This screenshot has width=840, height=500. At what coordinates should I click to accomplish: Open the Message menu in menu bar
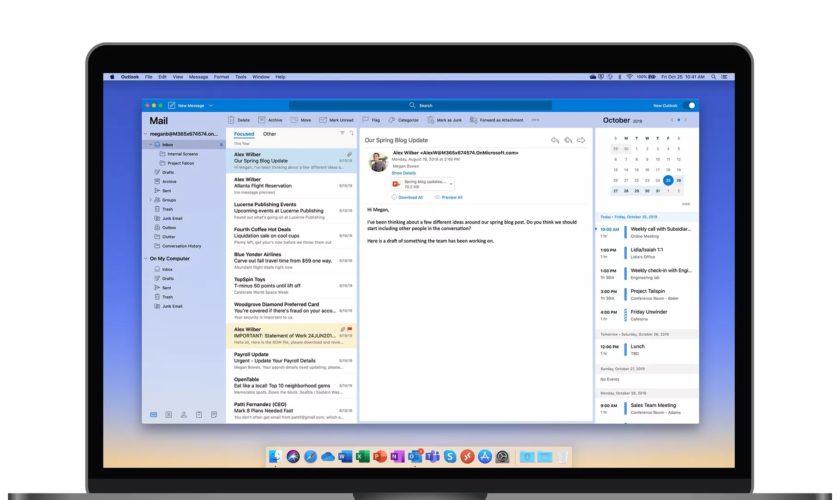click(198, 77)
